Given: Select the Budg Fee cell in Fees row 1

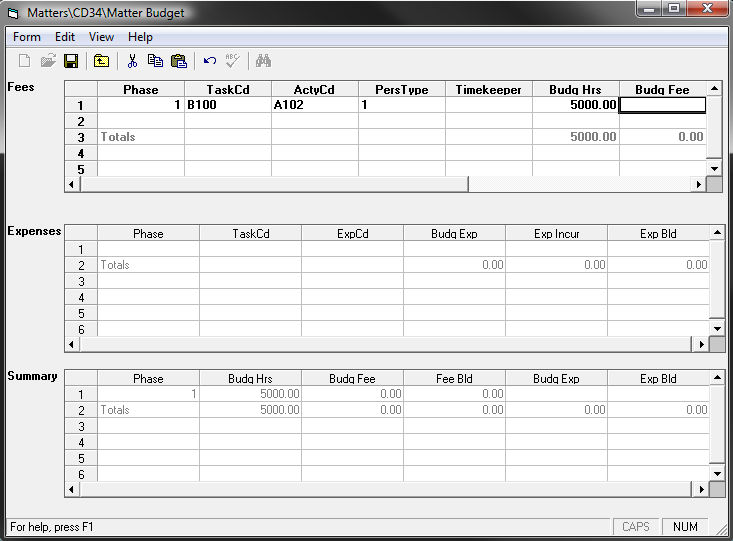Looking at the screenshot, I should click(663, 105).
